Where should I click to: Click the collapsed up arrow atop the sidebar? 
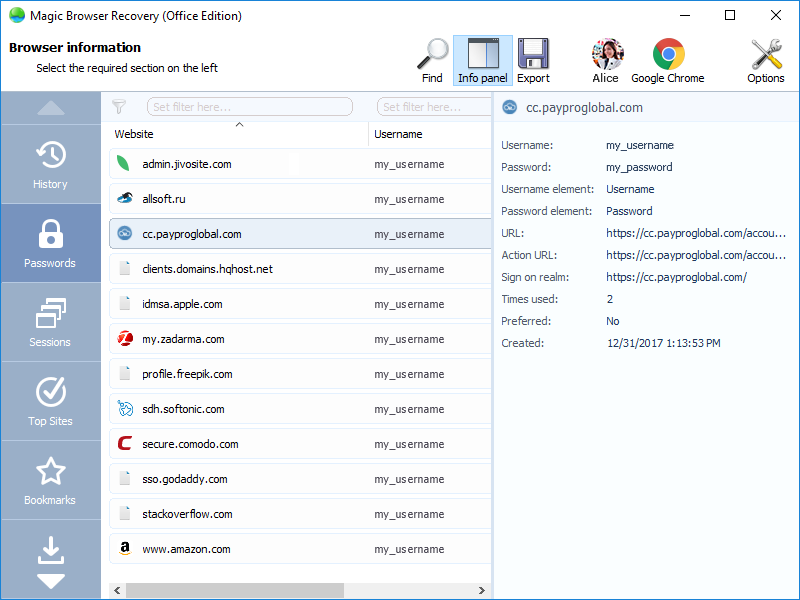[50, 108]
